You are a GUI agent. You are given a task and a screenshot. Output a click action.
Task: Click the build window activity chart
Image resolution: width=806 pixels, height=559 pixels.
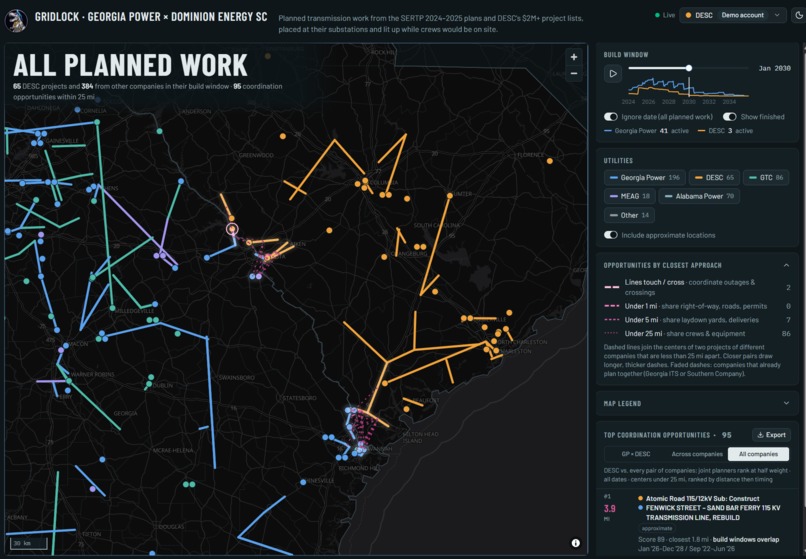pyautogui.click(x=688, y=87)
